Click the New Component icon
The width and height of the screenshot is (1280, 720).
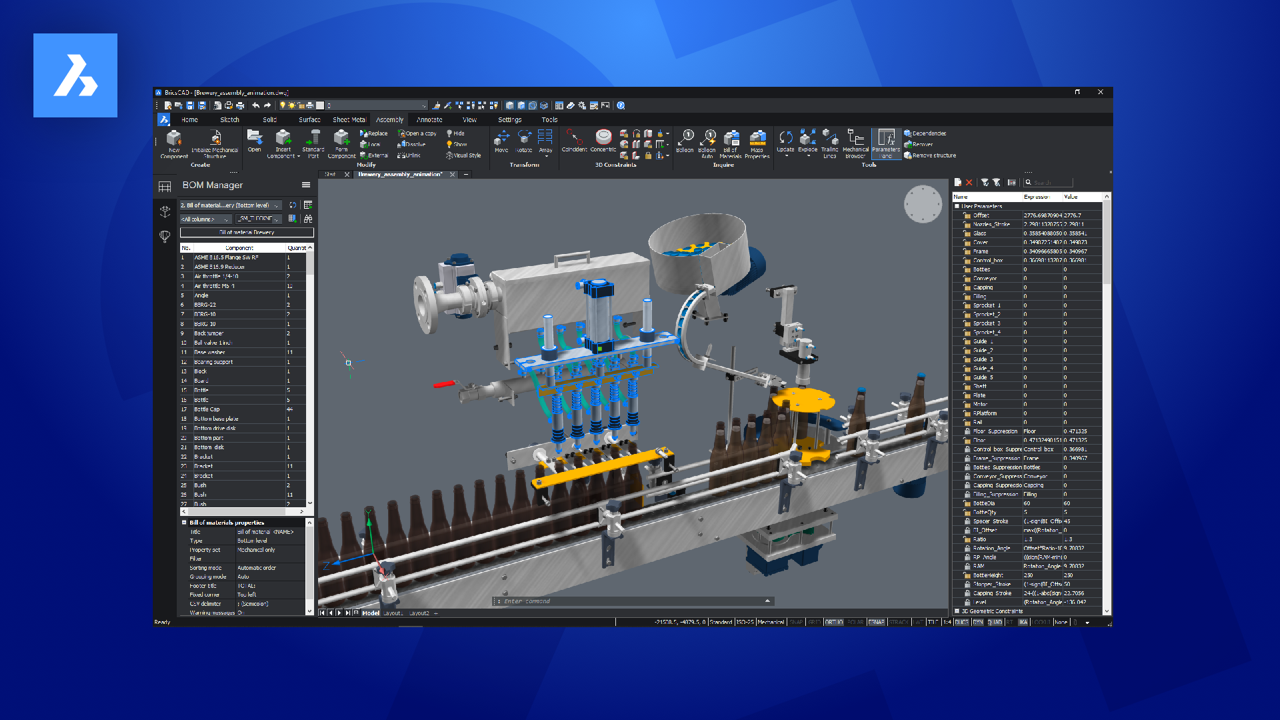click(x=174, y=143)
